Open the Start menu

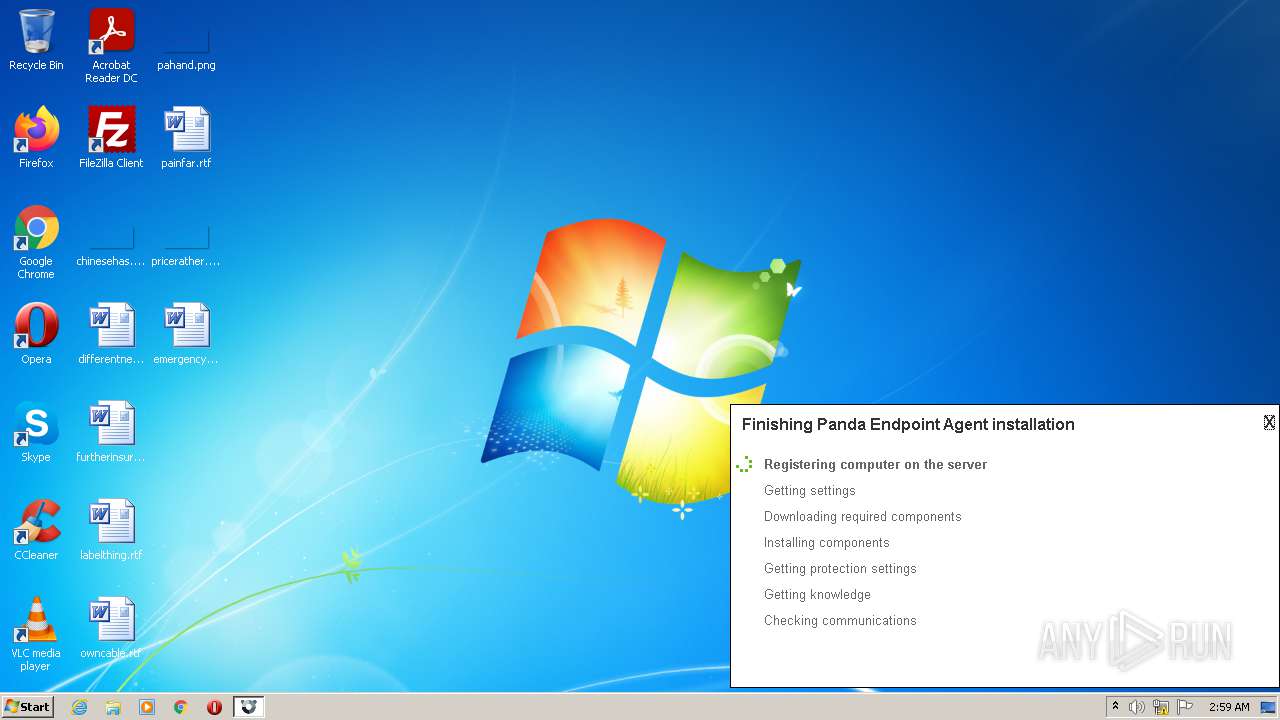(28, 706)
